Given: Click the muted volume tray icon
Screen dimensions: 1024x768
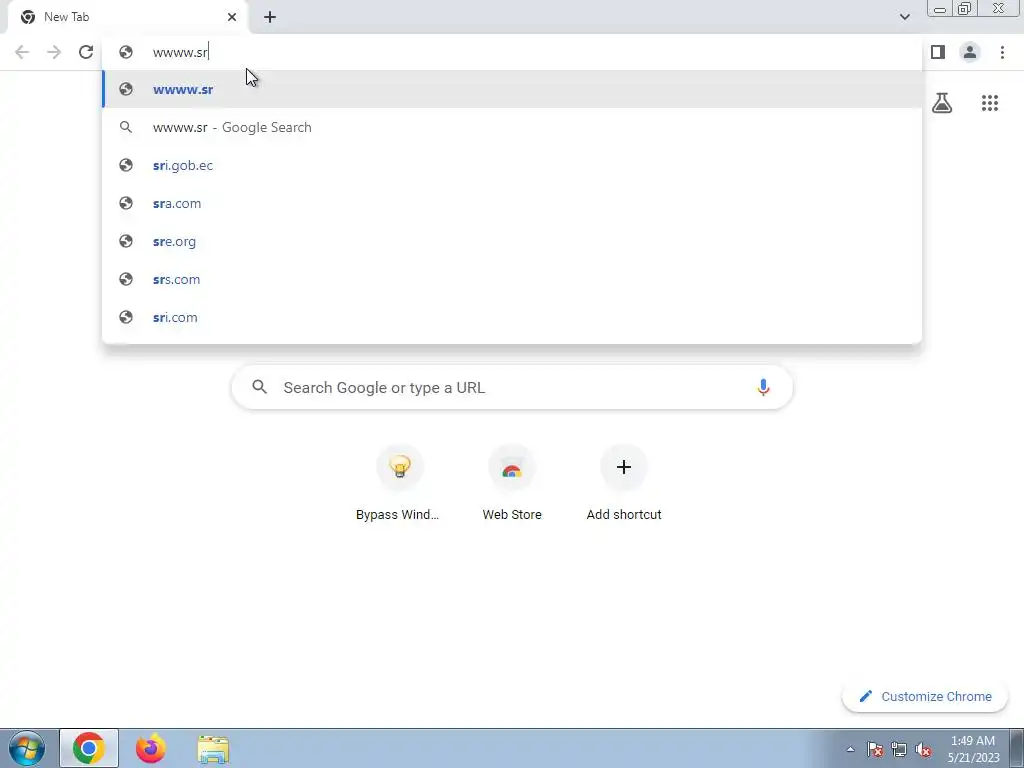Looking at the screenshot, I should coord(923,749).
